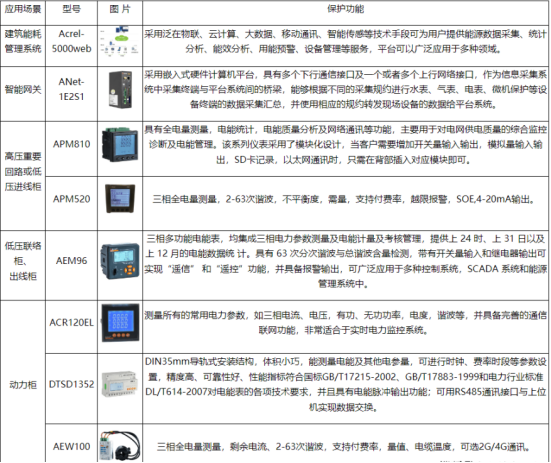Select model text AEM96

tap(71, 261)
